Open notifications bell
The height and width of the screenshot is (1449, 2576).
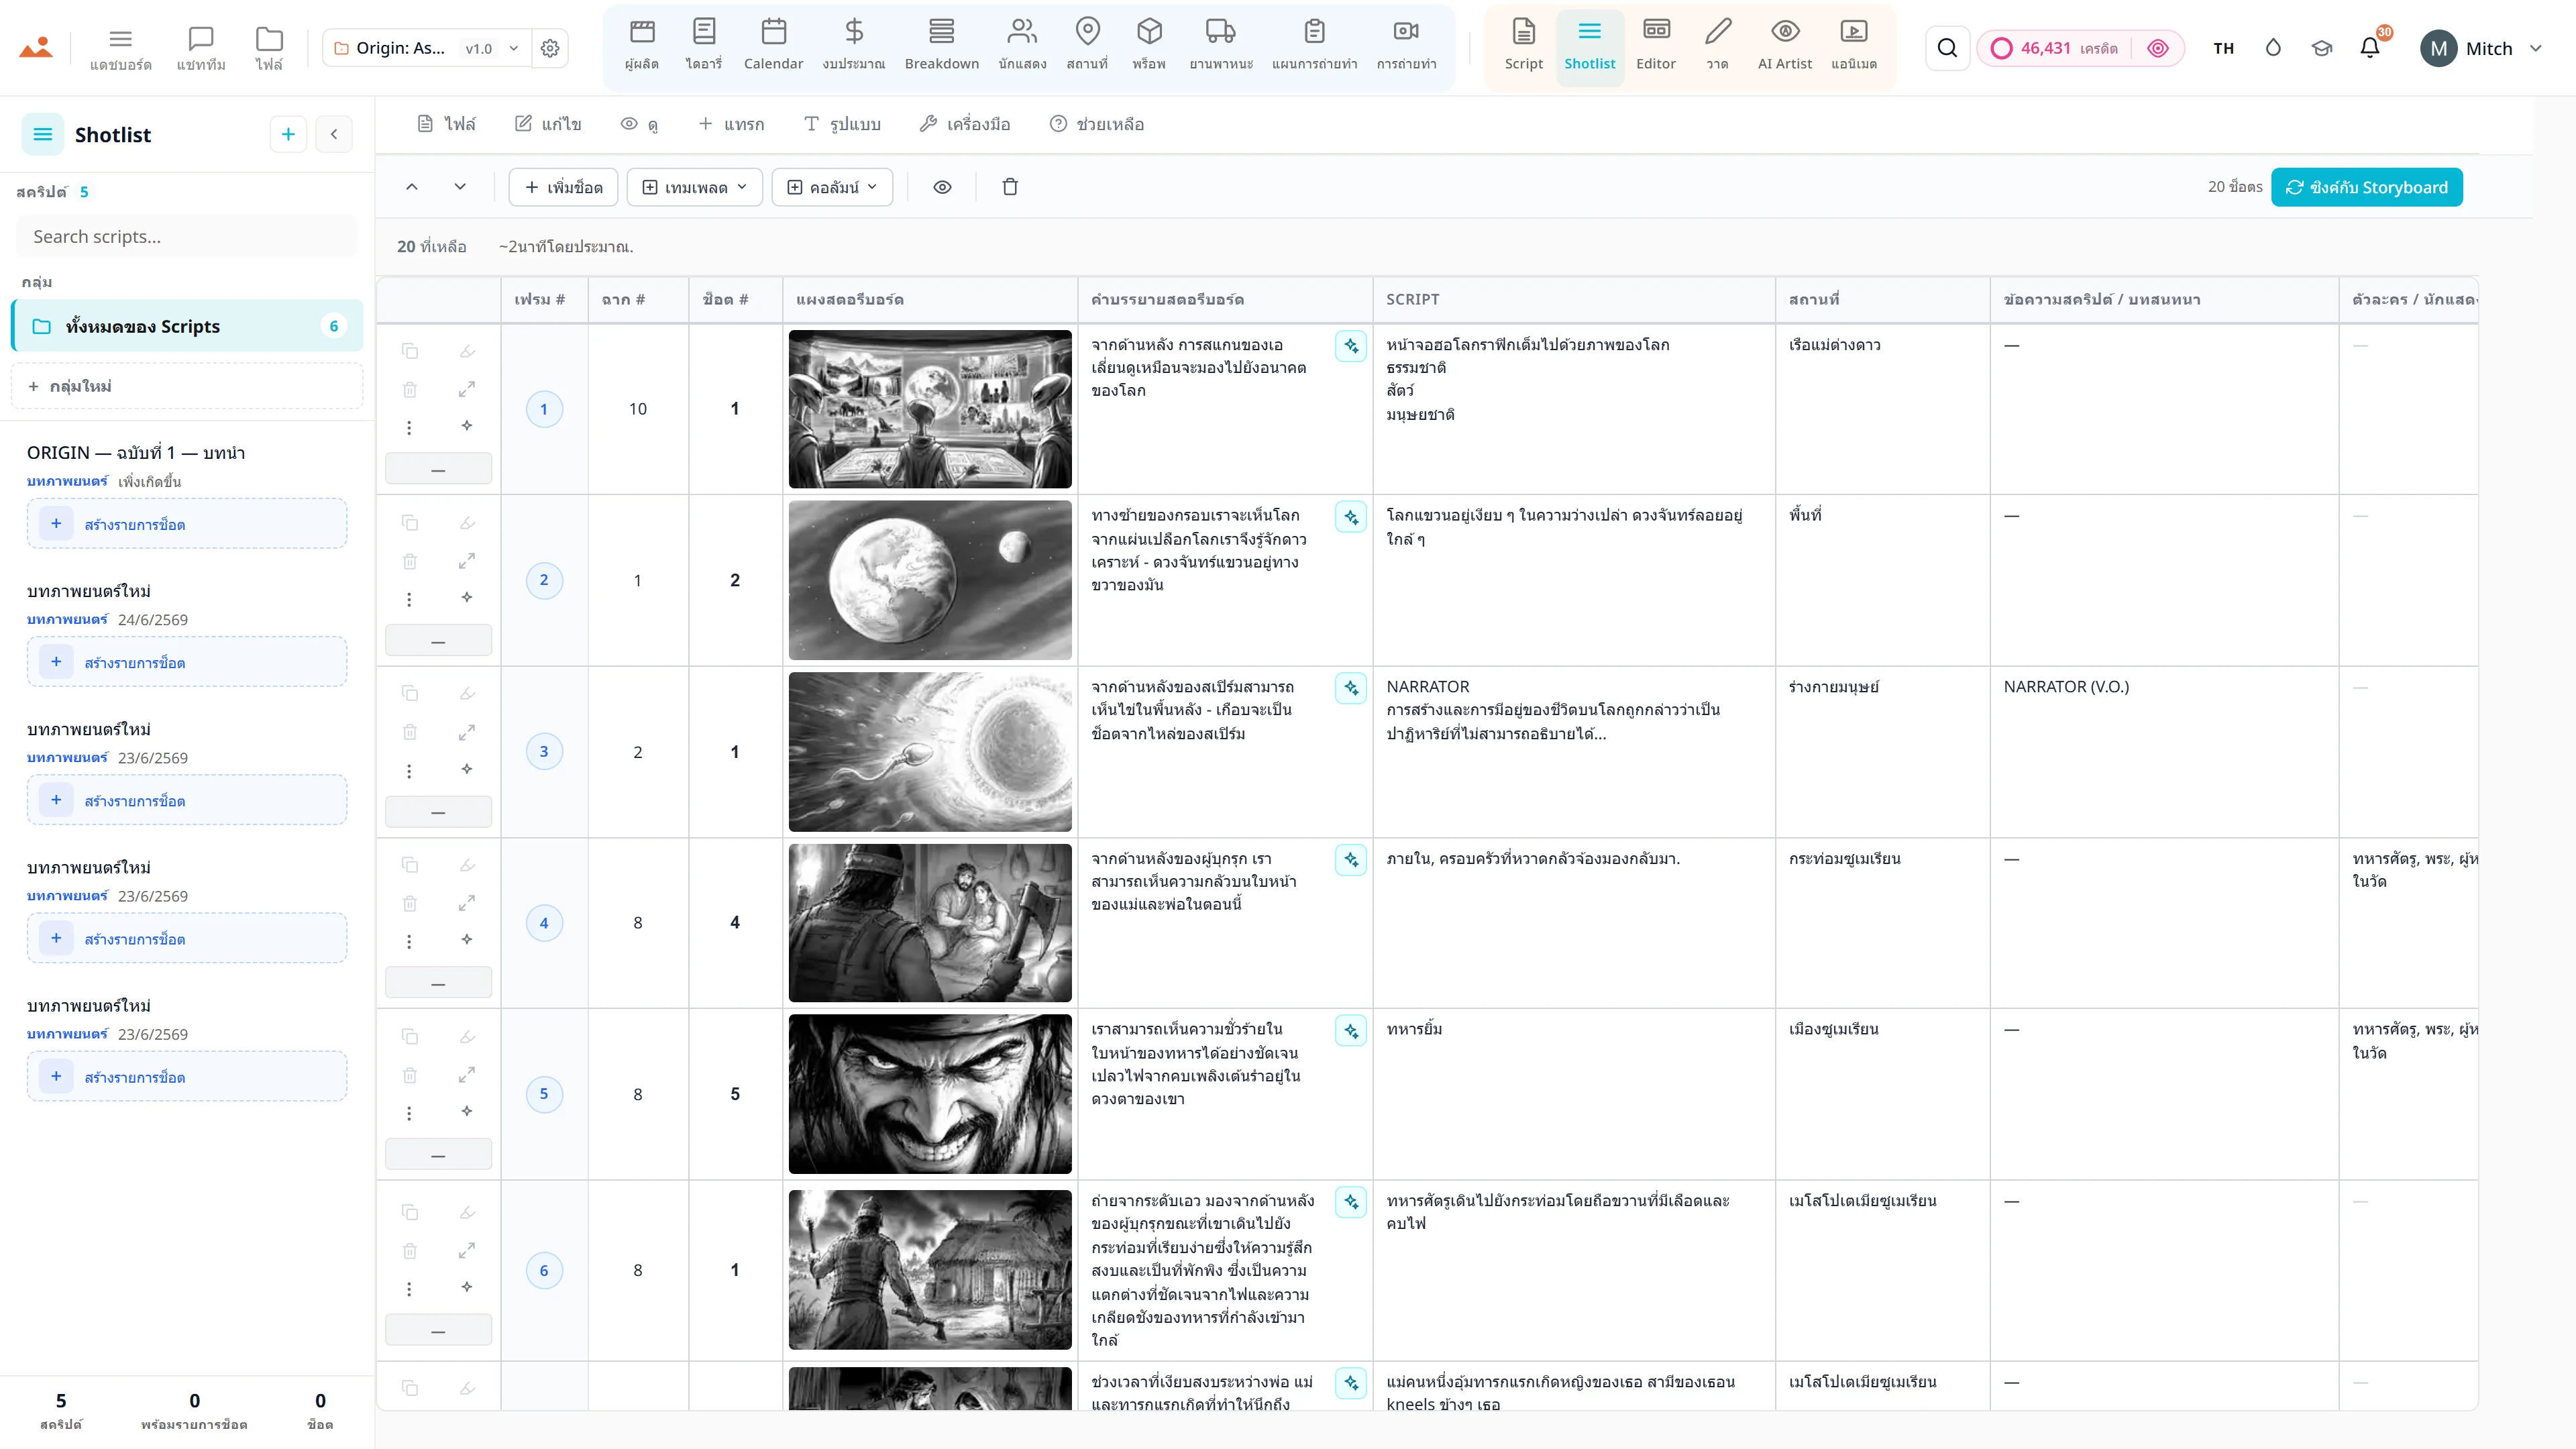coord(2369,48)
